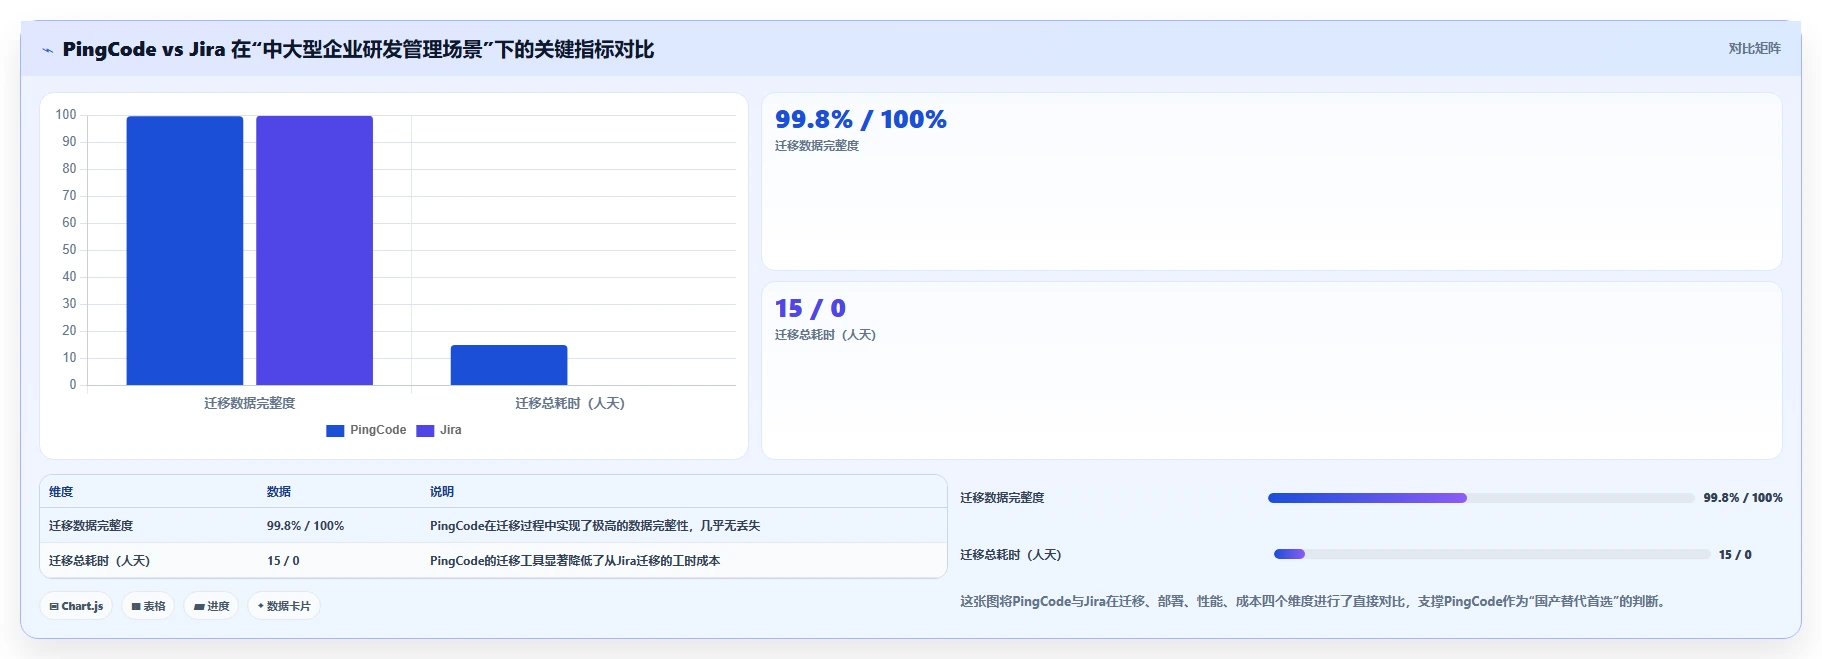Select the 迁移数据完整度 table row cell
This screenshot has height=659, width=1822.
click(91, 526)
